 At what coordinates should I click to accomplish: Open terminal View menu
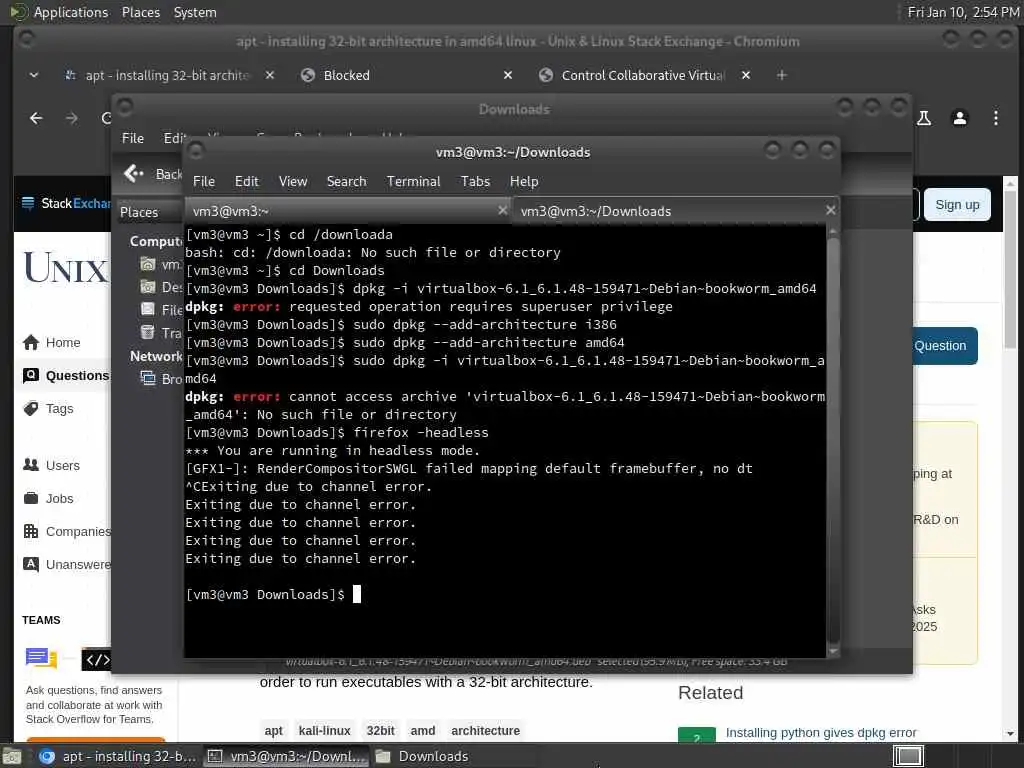(x=293, y=182)
